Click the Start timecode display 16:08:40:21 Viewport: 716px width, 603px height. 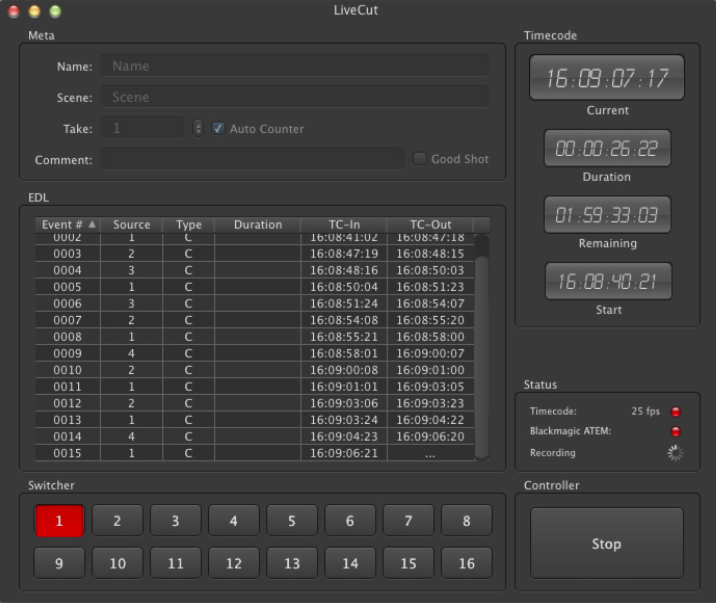608,281
